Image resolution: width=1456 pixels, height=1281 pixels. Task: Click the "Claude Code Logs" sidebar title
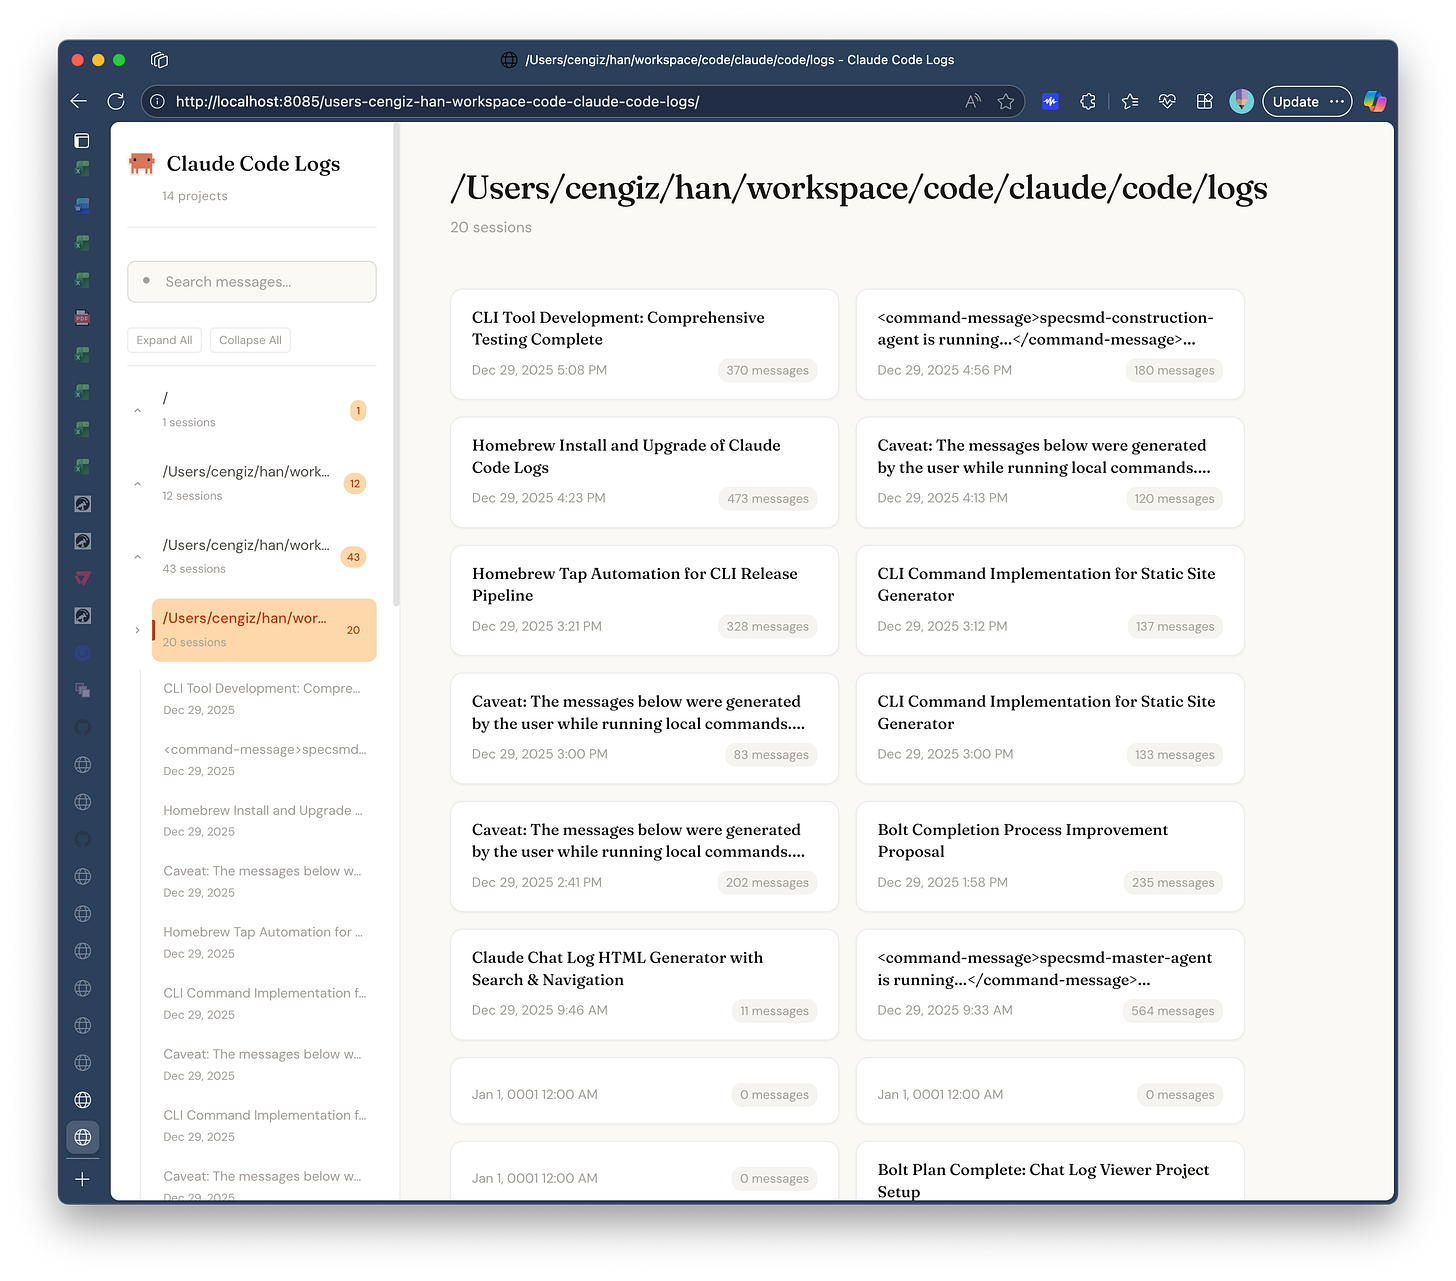[253, 163]
